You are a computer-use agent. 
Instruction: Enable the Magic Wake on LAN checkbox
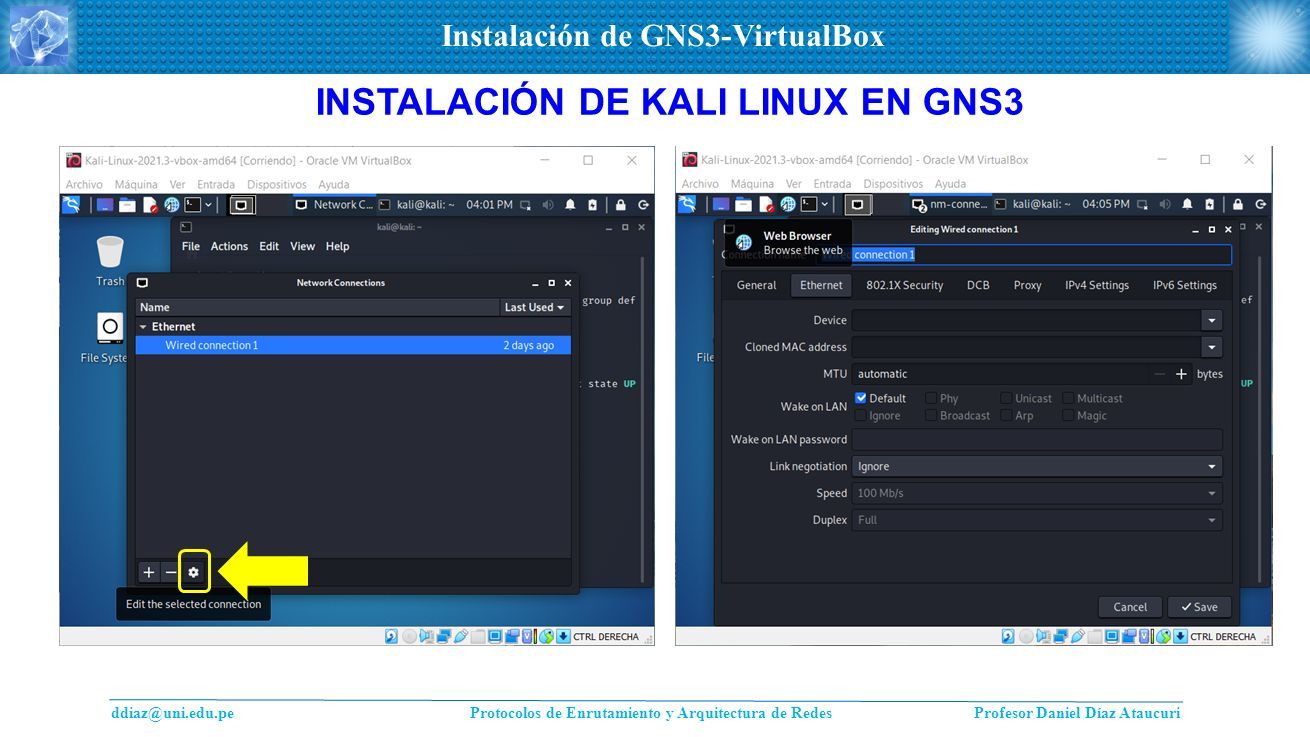(1068, 415)
